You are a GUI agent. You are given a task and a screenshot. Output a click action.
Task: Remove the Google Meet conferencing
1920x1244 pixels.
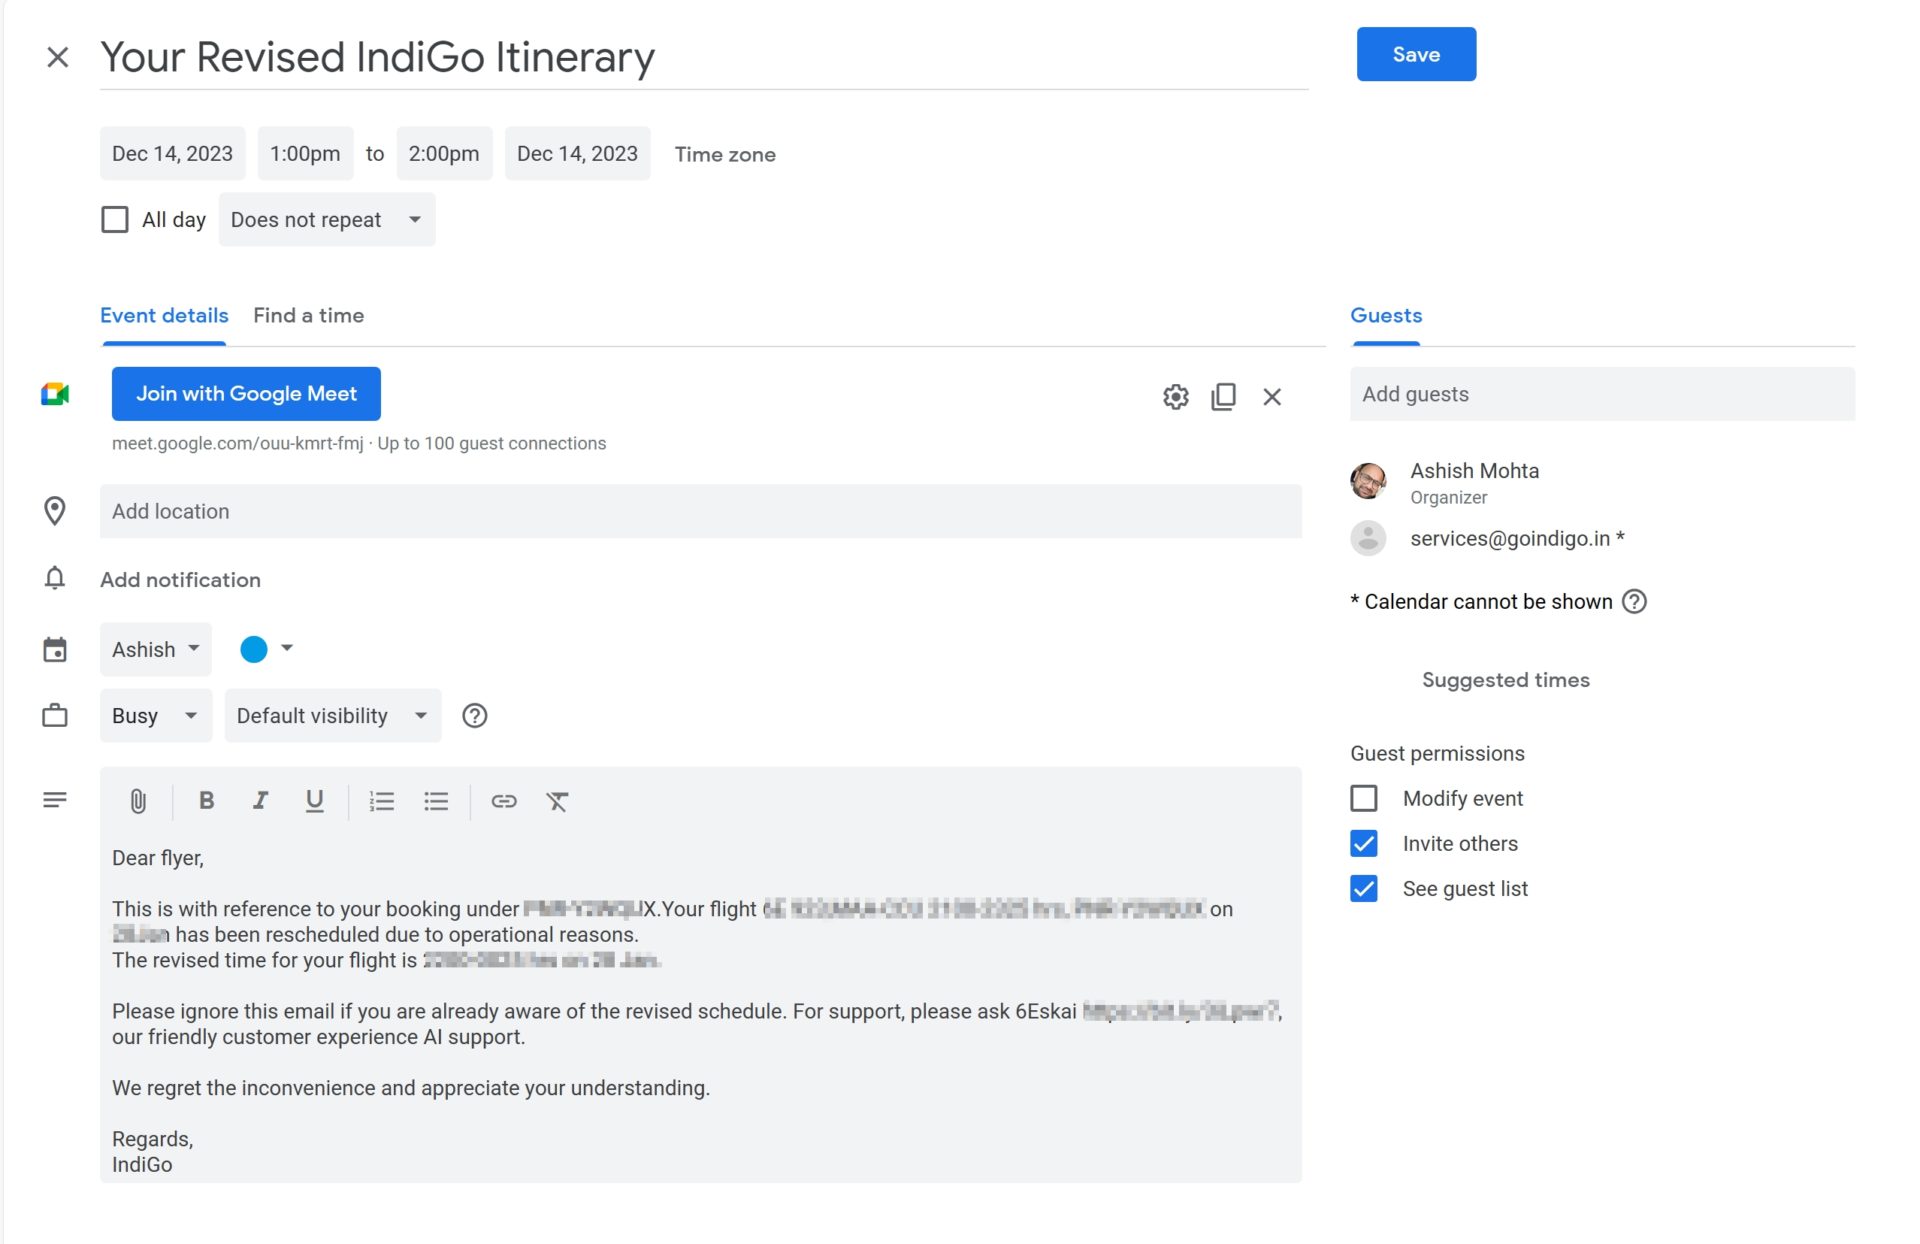pyautogui.click(x=1272, y=397)
